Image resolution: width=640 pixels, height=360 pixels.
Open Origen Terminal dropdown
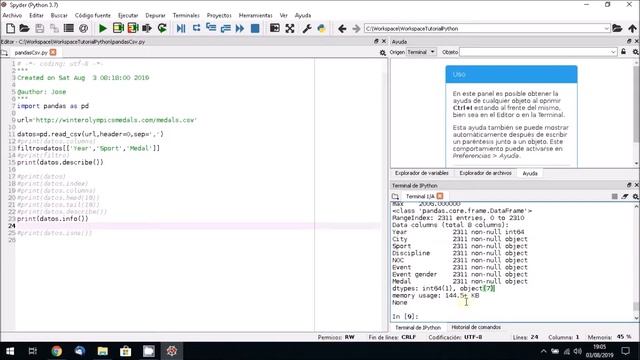pyautogui.click(x=421, y=52)
